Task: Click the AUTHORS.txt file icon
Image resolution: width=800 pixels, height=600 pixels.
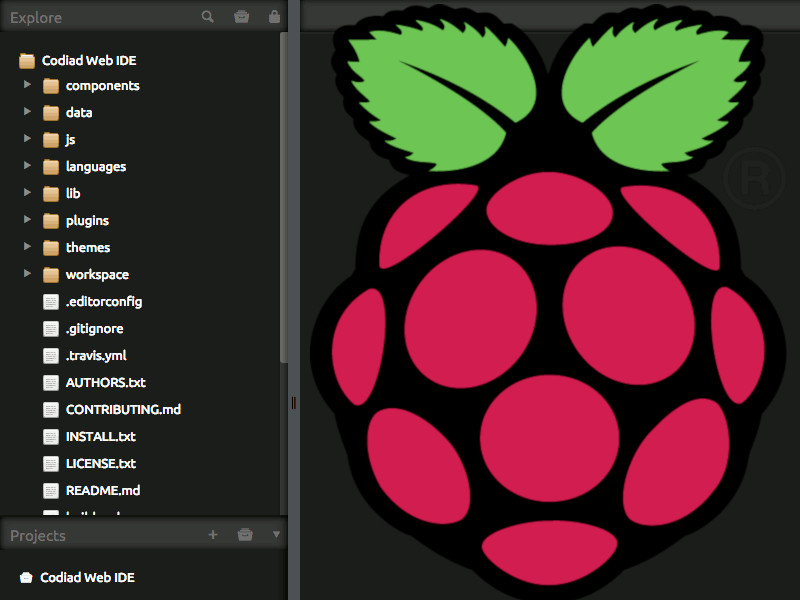Action: 51,383
